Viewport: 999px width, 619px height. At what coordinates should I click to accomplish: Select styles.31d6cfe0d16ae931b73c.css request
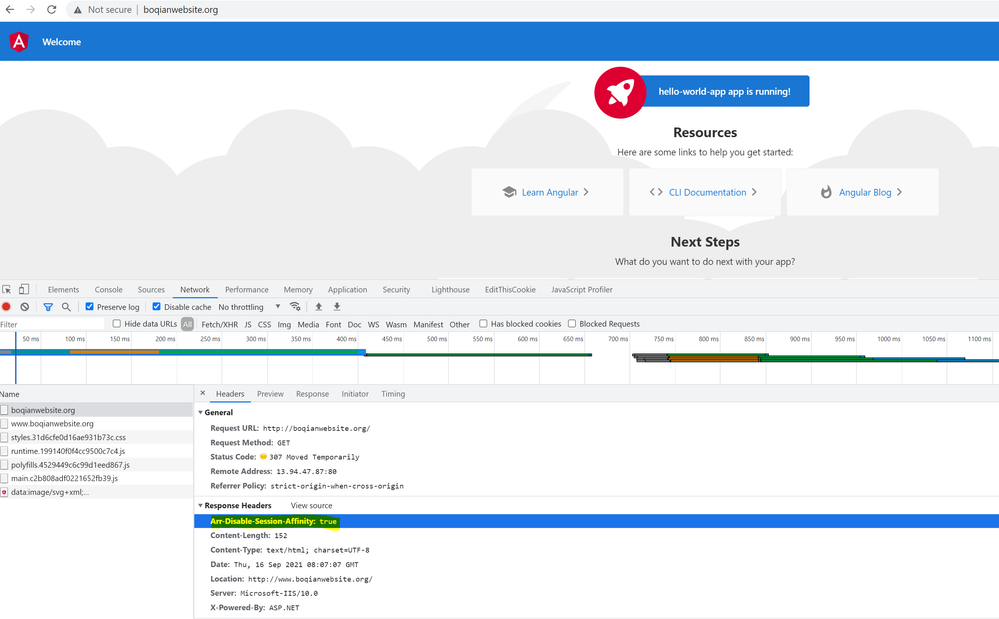click(x=96, y=438)
